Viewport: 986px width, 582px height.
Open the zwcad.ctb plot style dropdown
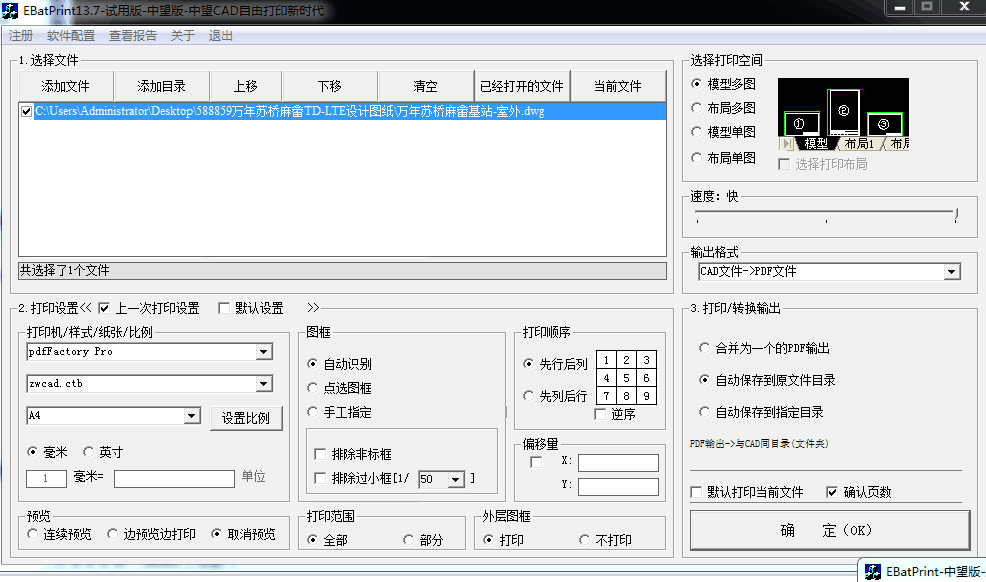pos(264,383)
